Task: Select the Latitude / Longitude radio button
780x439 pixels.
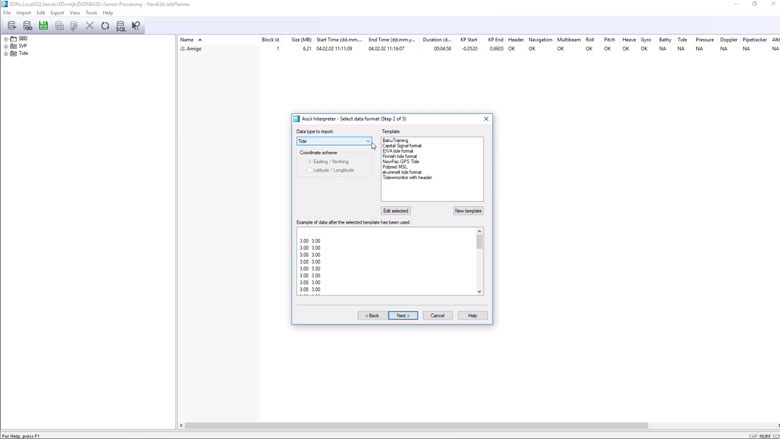Action: pos(310,170)
